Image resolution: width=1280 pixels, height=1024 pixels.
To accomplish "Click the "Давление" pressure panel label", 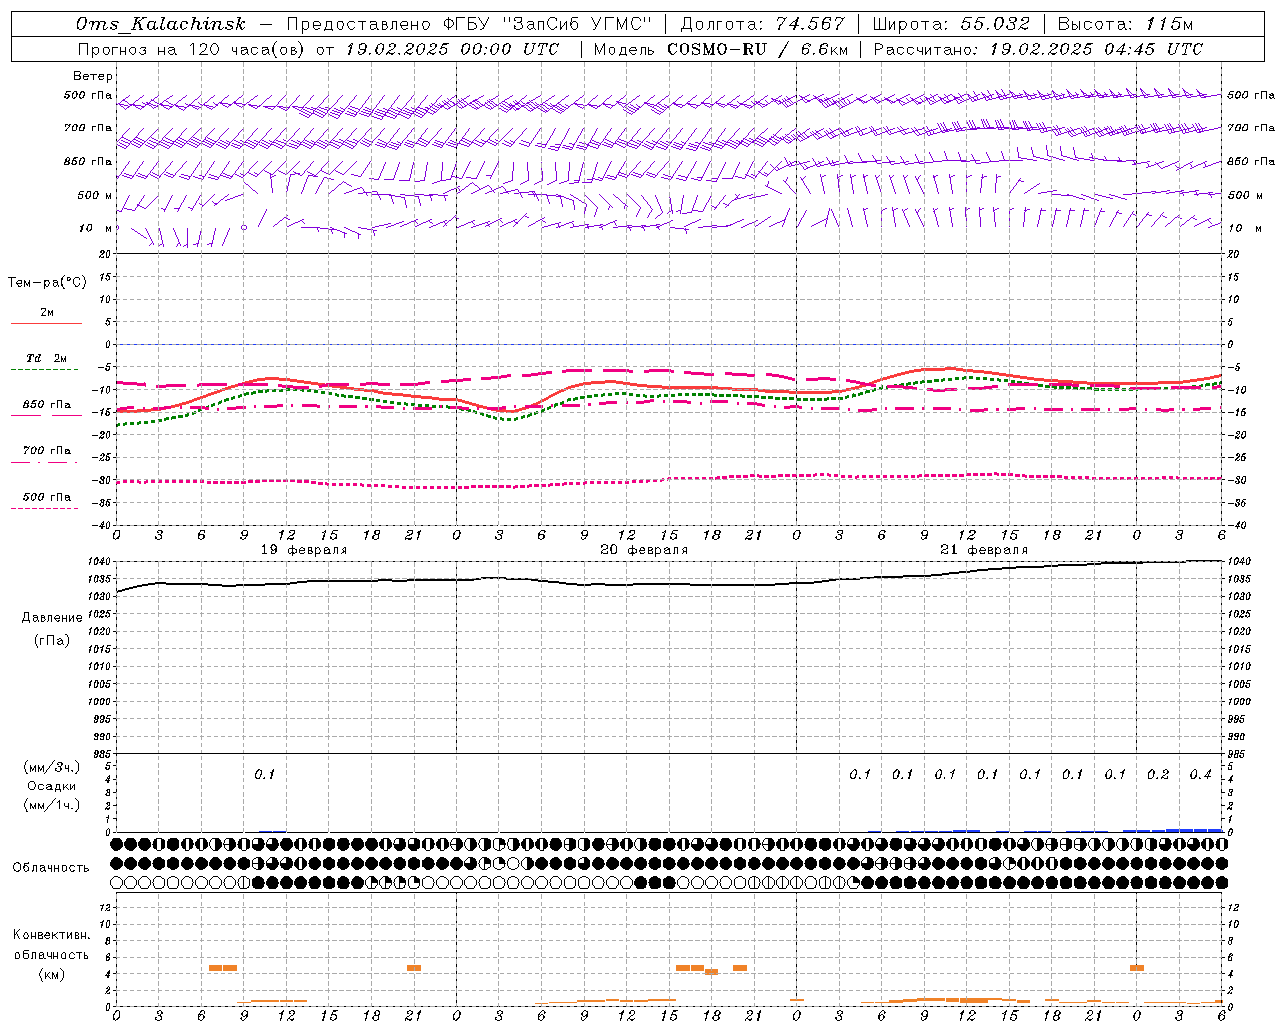I will coord(52,618).
